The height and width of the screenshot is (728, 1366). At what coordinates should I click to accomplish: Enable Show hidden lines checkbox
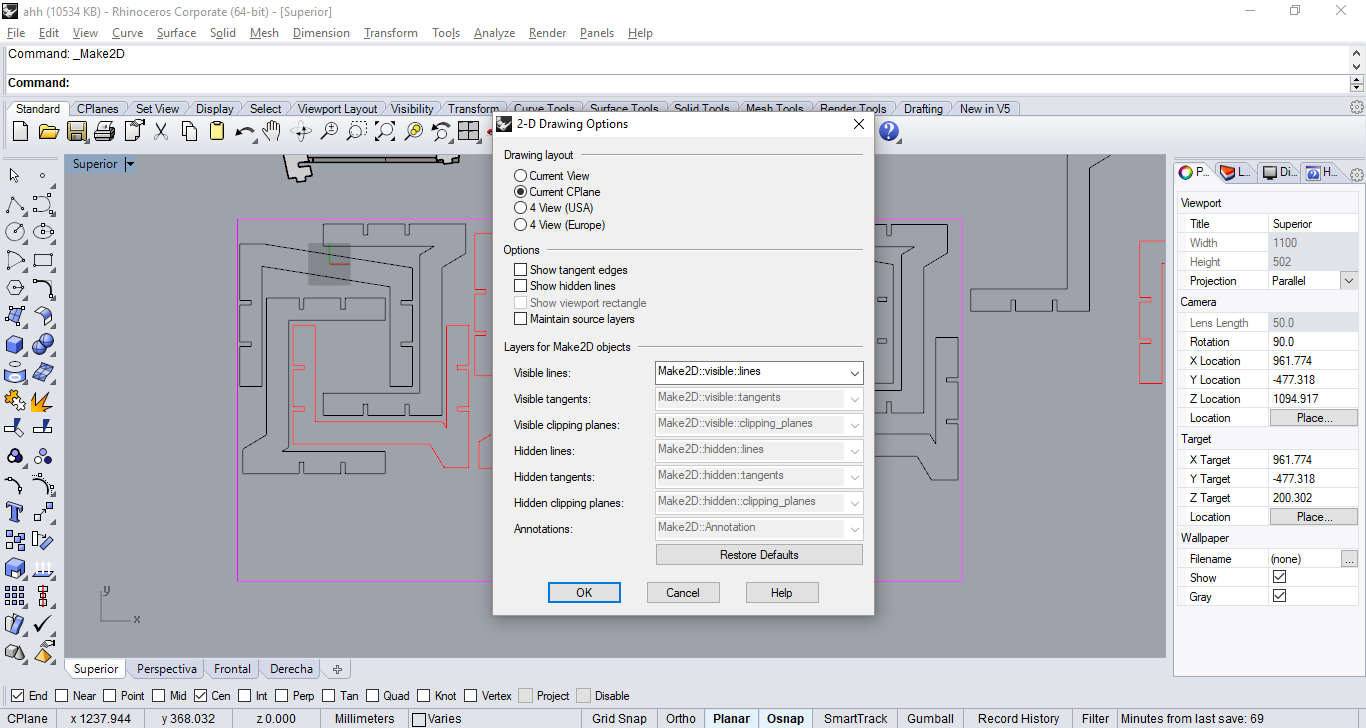[520, 286]
